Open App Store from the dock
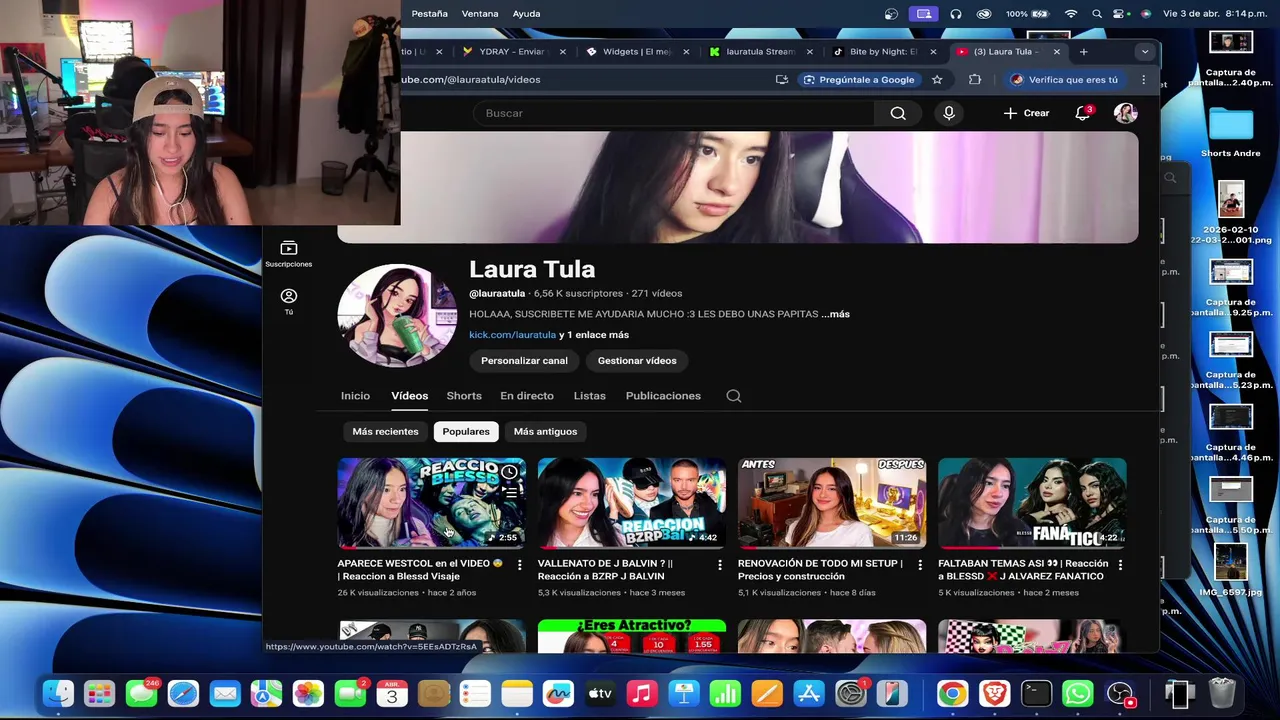This screenshot has height=720, width=1280. coord(808,693)
